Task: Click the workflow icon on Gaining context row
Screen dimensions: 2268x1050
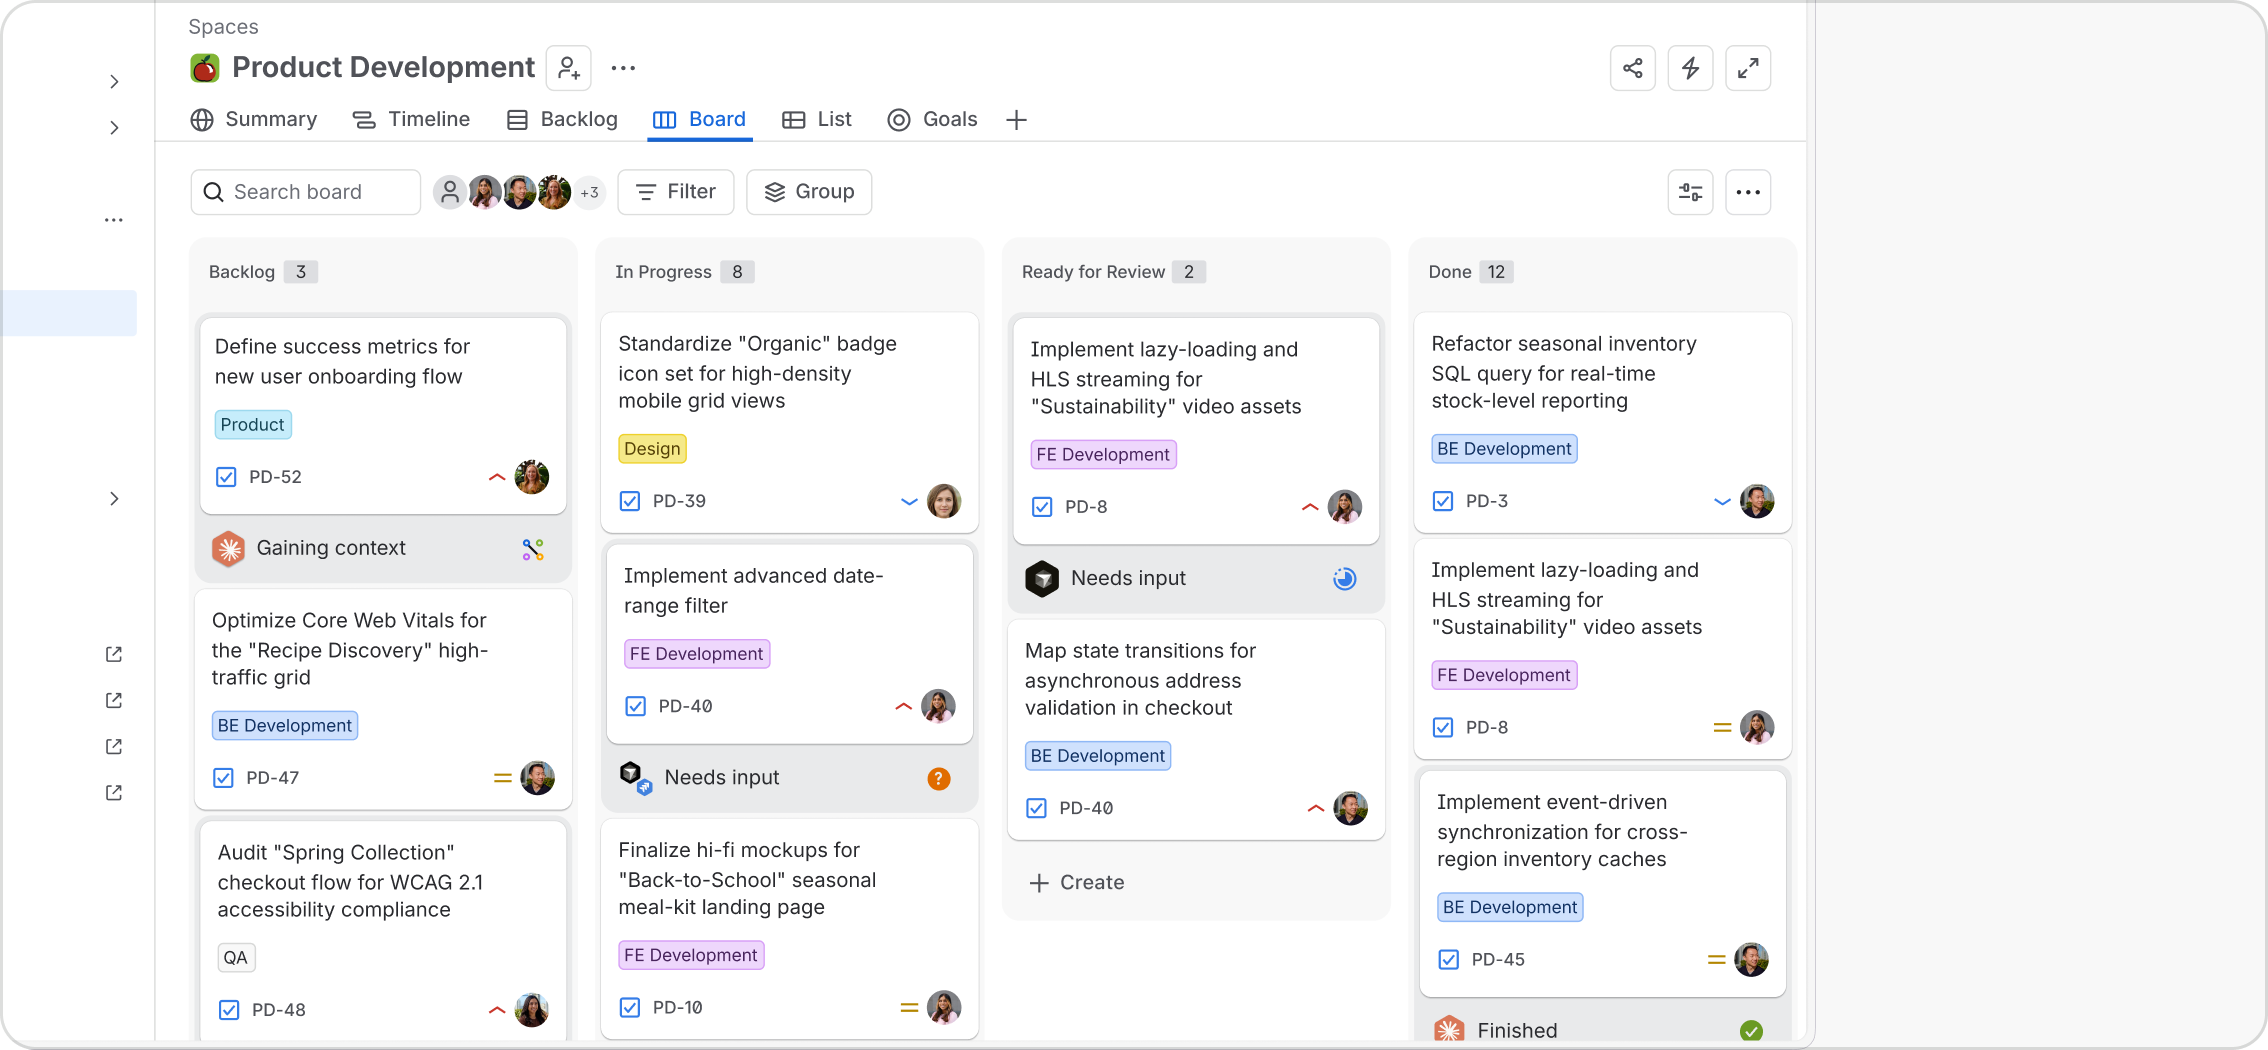Action: pos(533,549)
